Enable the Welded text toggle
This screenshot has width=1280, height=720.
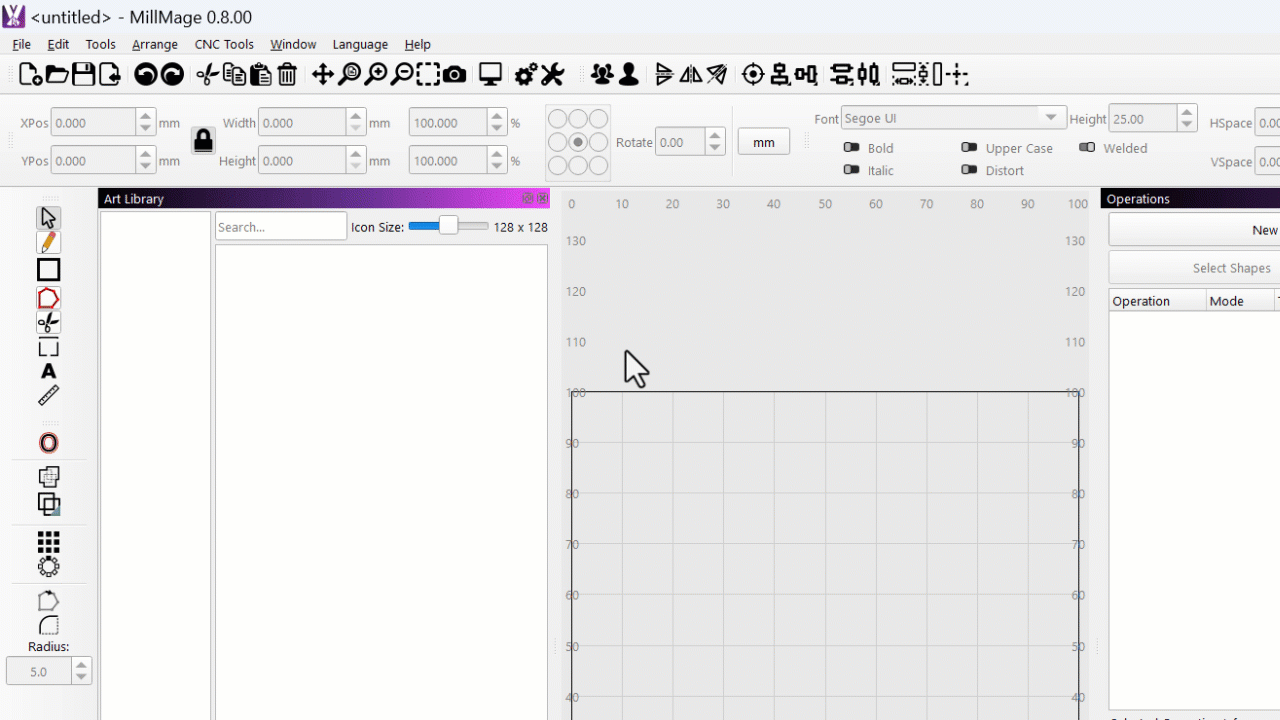pos(1087,148)
